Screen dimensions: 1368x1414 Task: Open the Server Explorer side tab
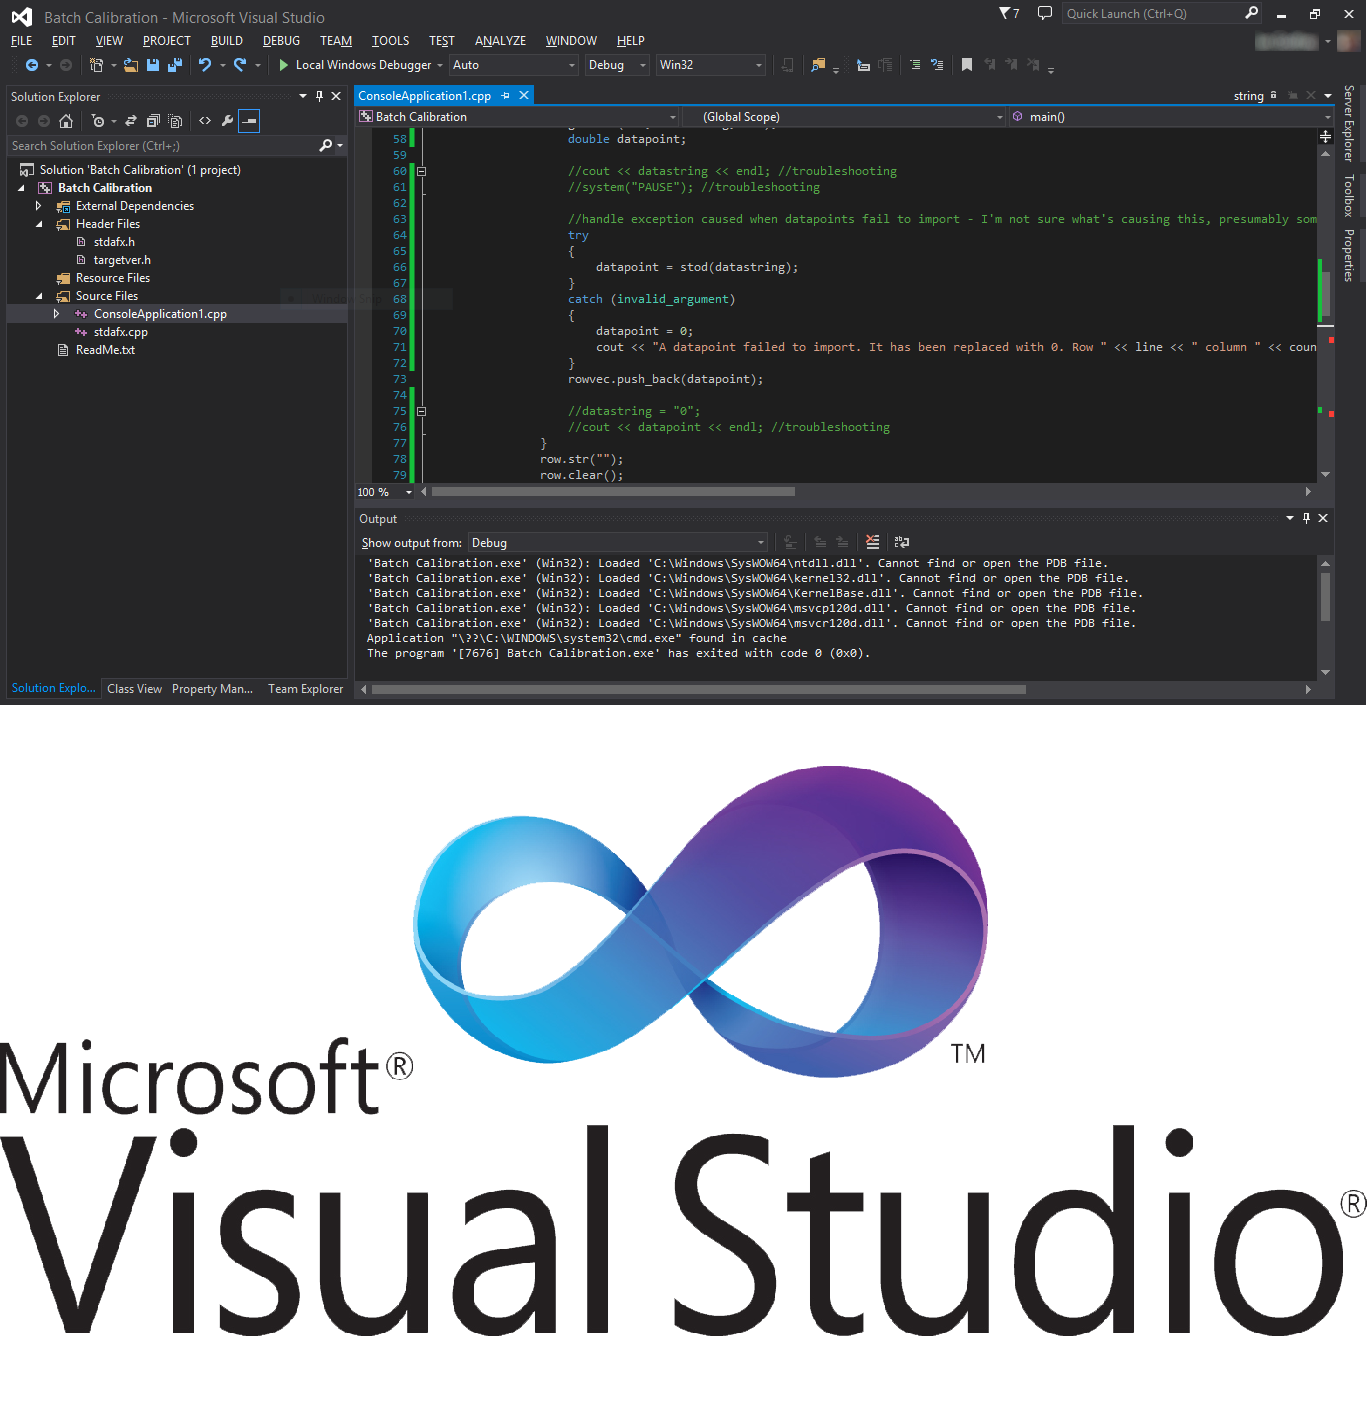click(1348, 123)
